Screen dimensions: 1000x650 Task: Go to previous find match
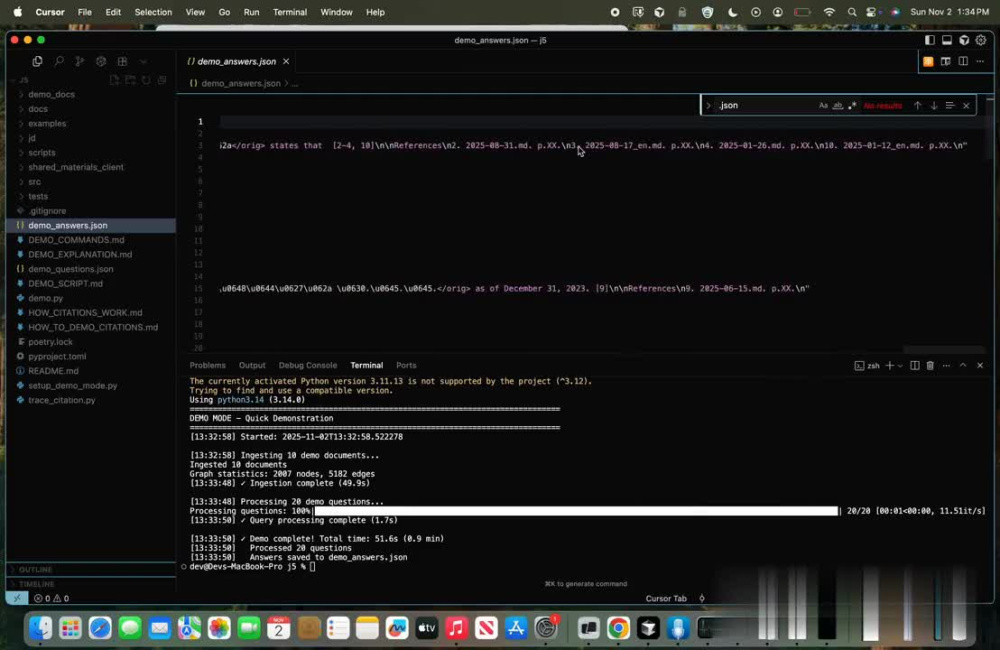click(918, 105)
